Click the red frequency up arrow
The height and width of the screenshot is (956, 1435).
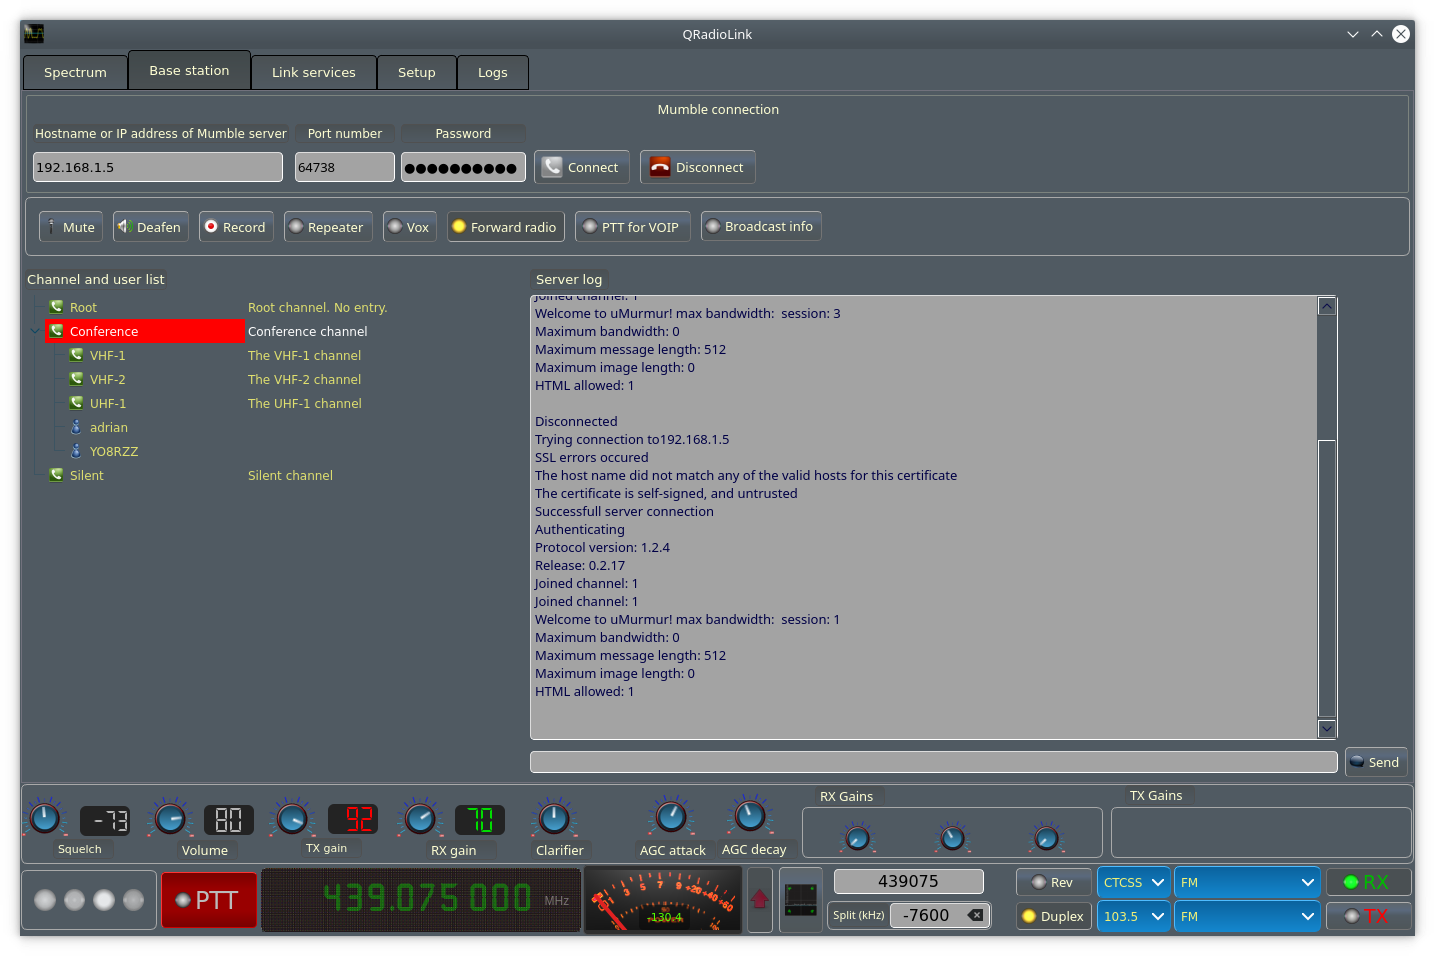(759, 899)
